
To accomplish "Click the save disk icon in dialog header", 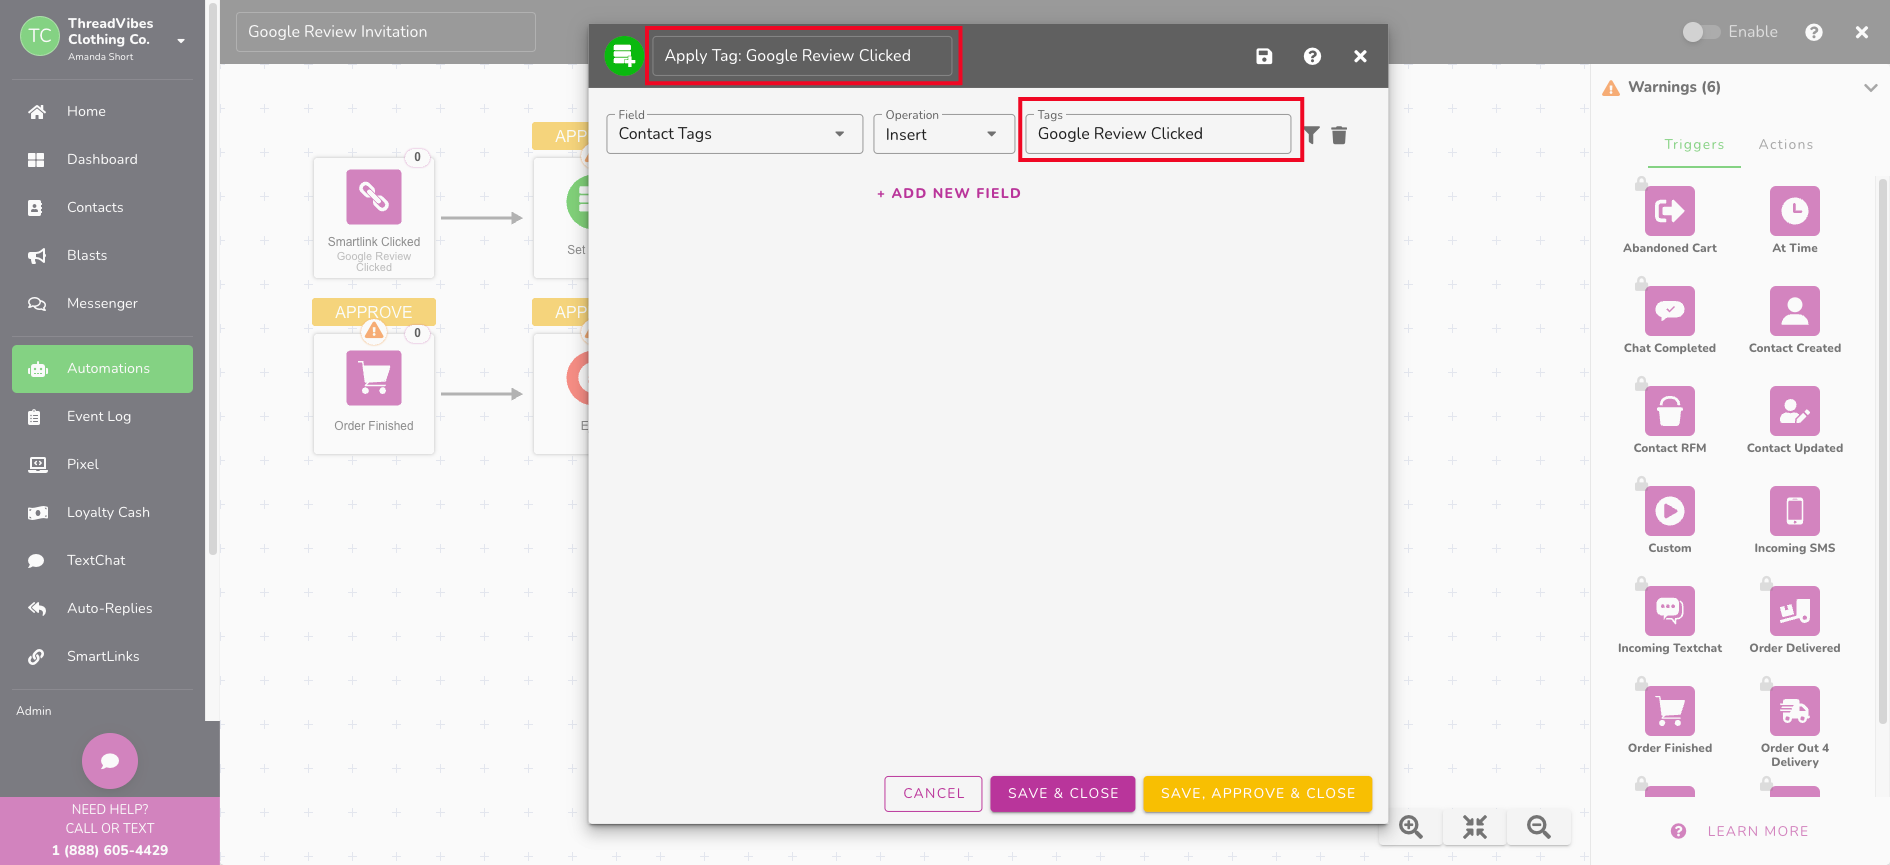I will click(x=1264, y=56).
